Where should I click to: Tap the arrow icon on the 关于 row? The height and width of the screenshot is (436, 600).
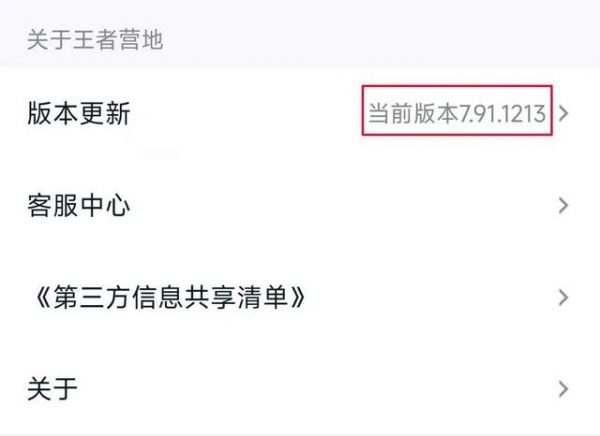[563, 389]
